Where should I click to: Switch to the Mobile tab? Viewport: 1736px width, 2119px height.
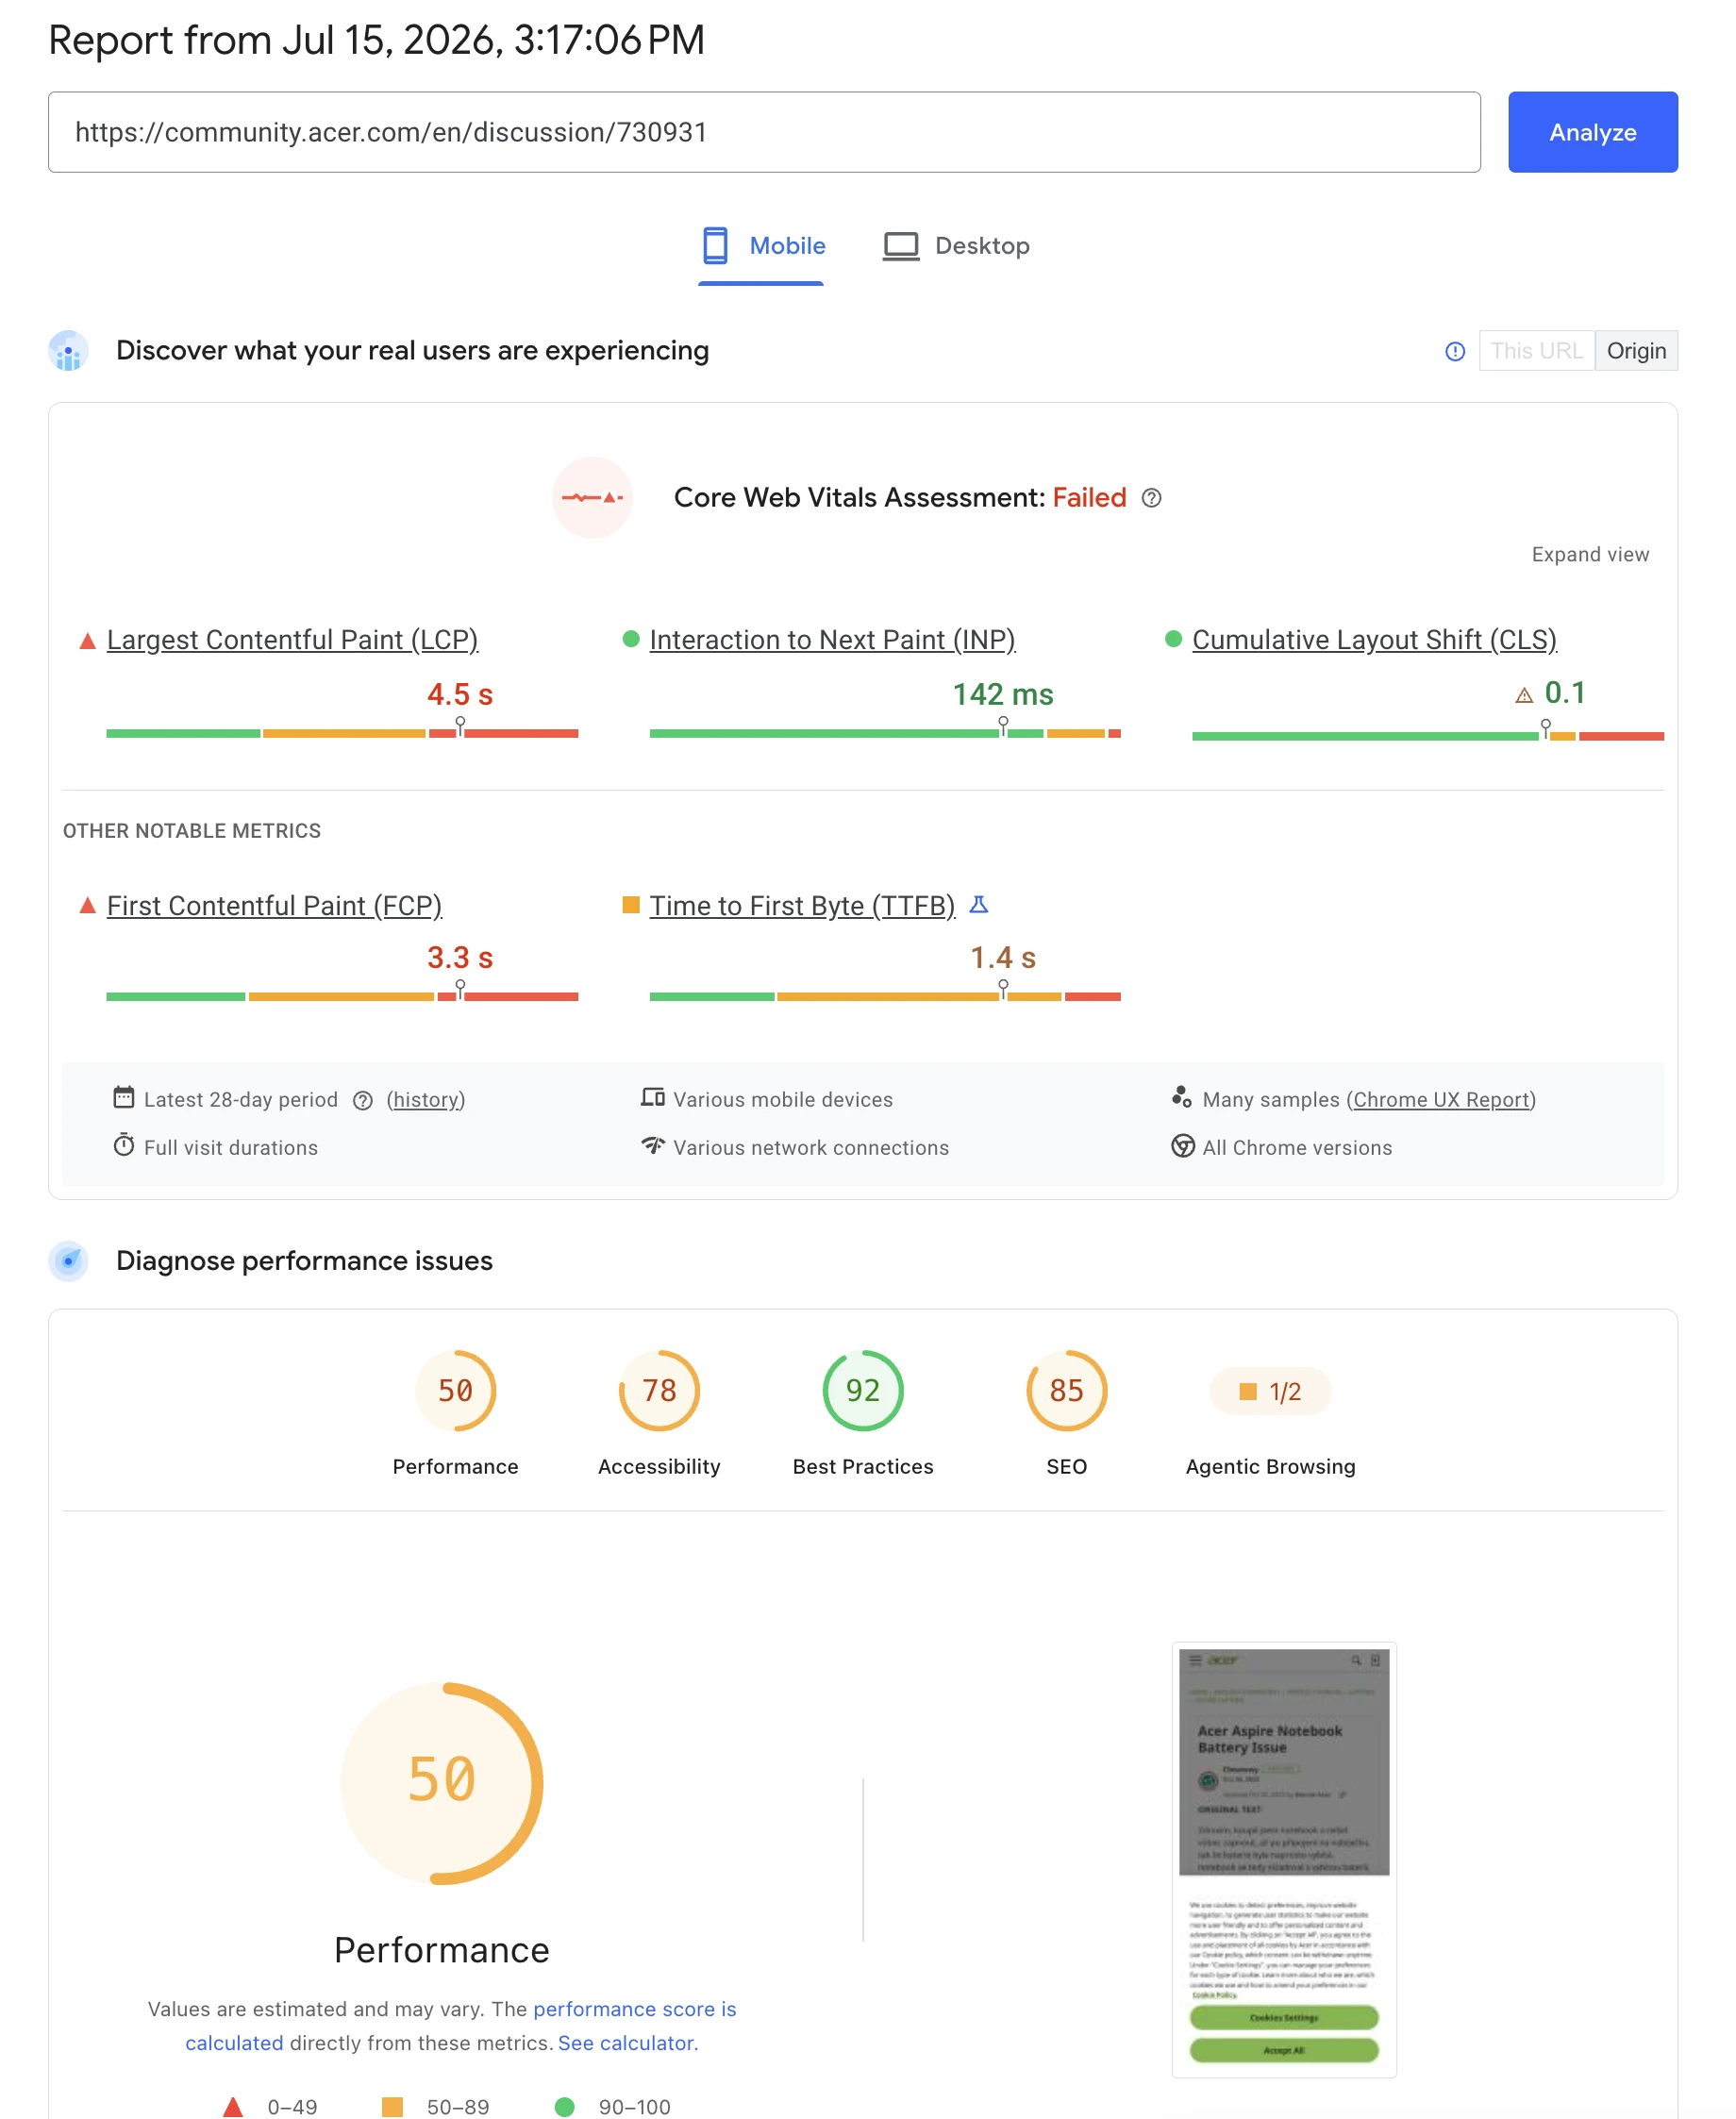tap(762, 246)
